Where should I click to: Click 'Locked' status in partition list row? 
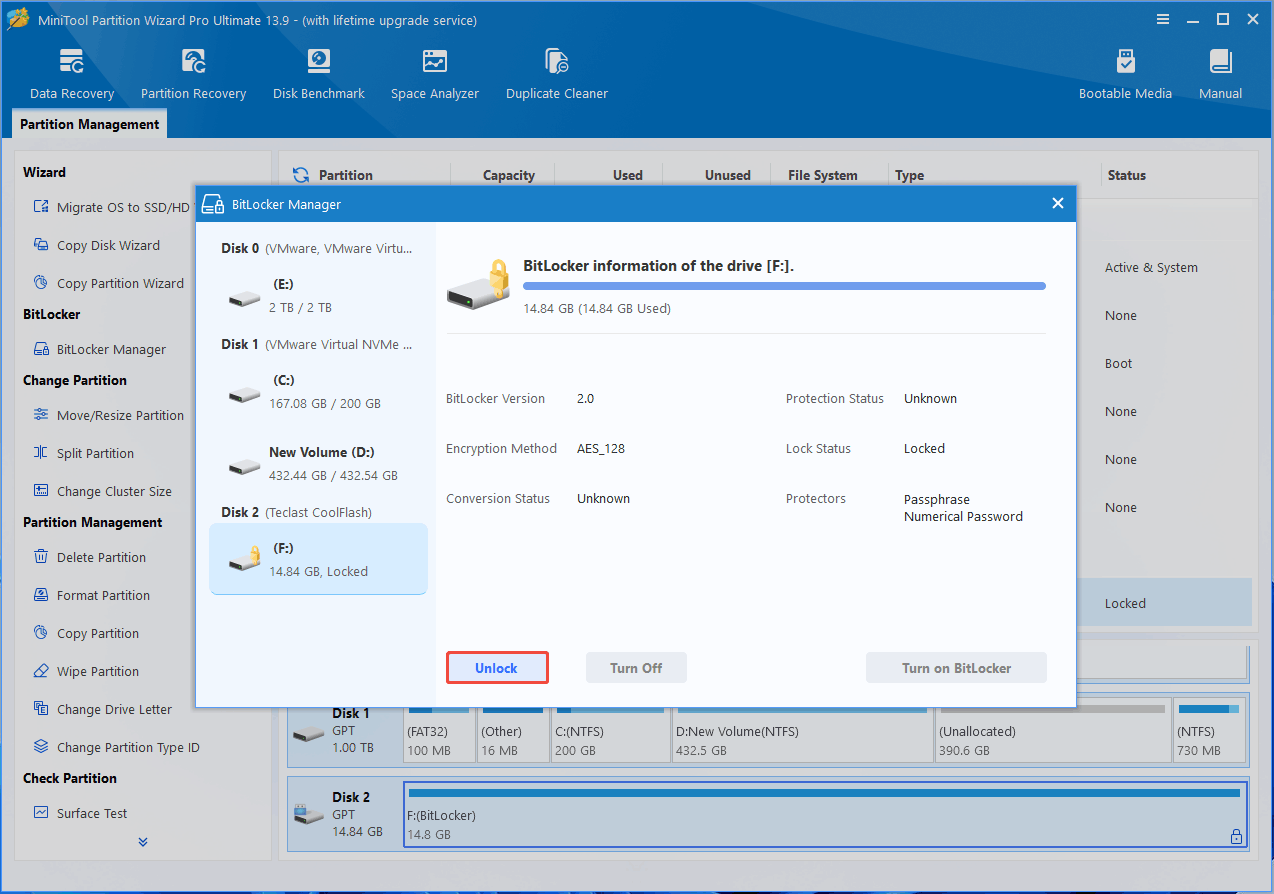1125,603
